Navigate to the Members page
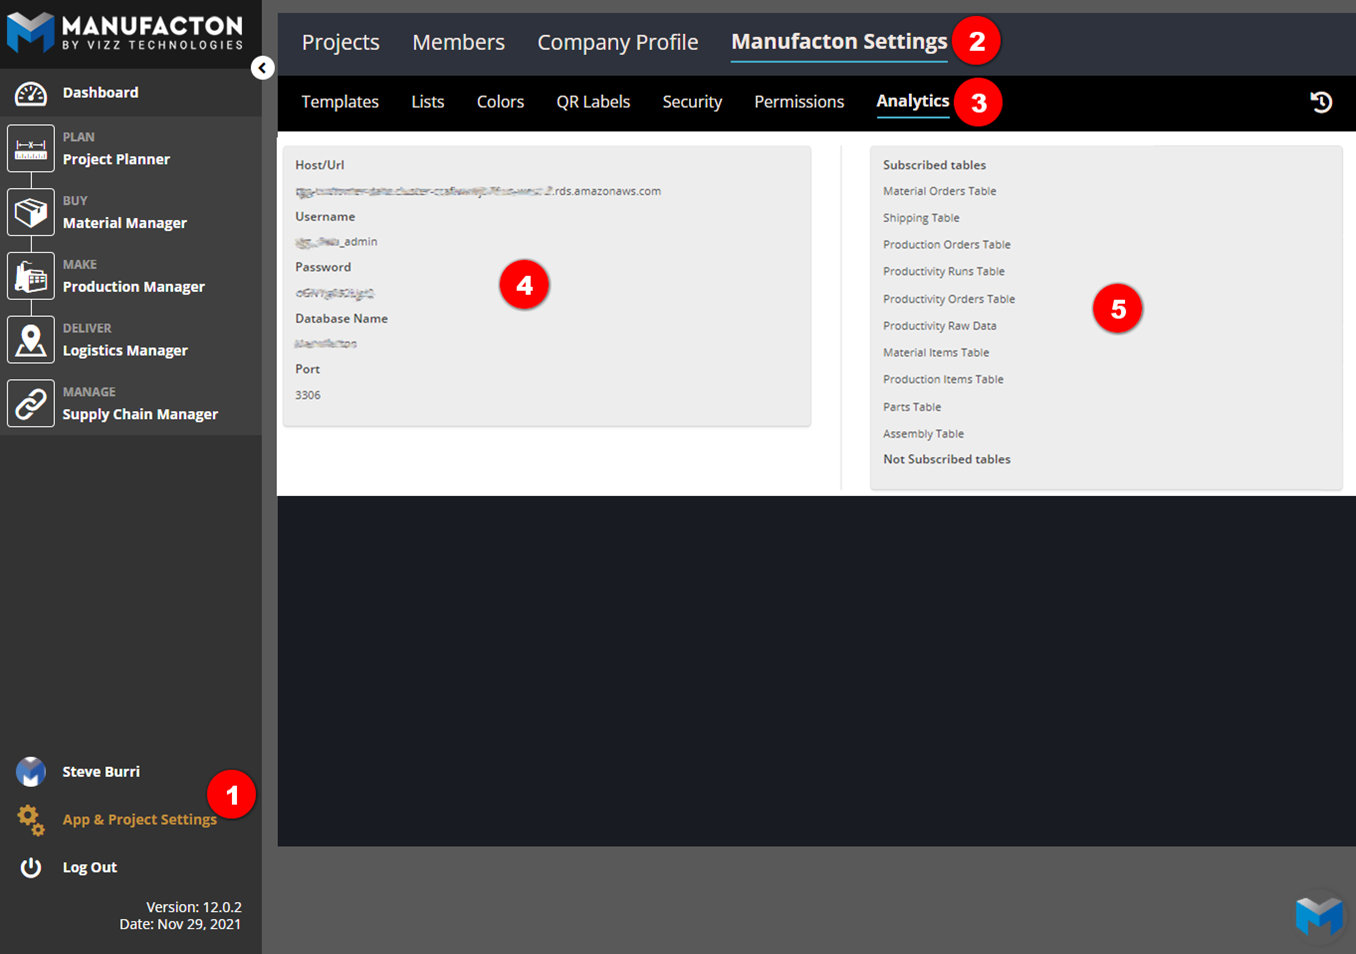1356x954 pixels. pyautogui.click(x=458, y=42)
